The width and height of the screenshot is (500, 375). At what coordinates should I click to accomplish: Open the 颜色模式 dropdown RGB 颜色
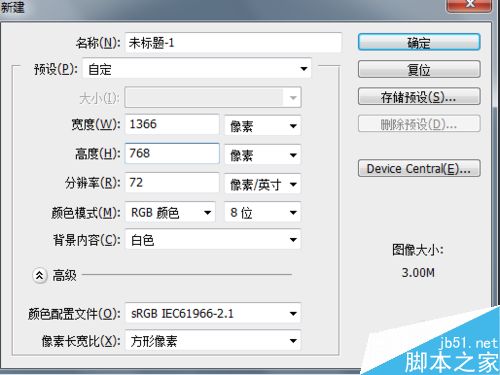pos(170,212)
